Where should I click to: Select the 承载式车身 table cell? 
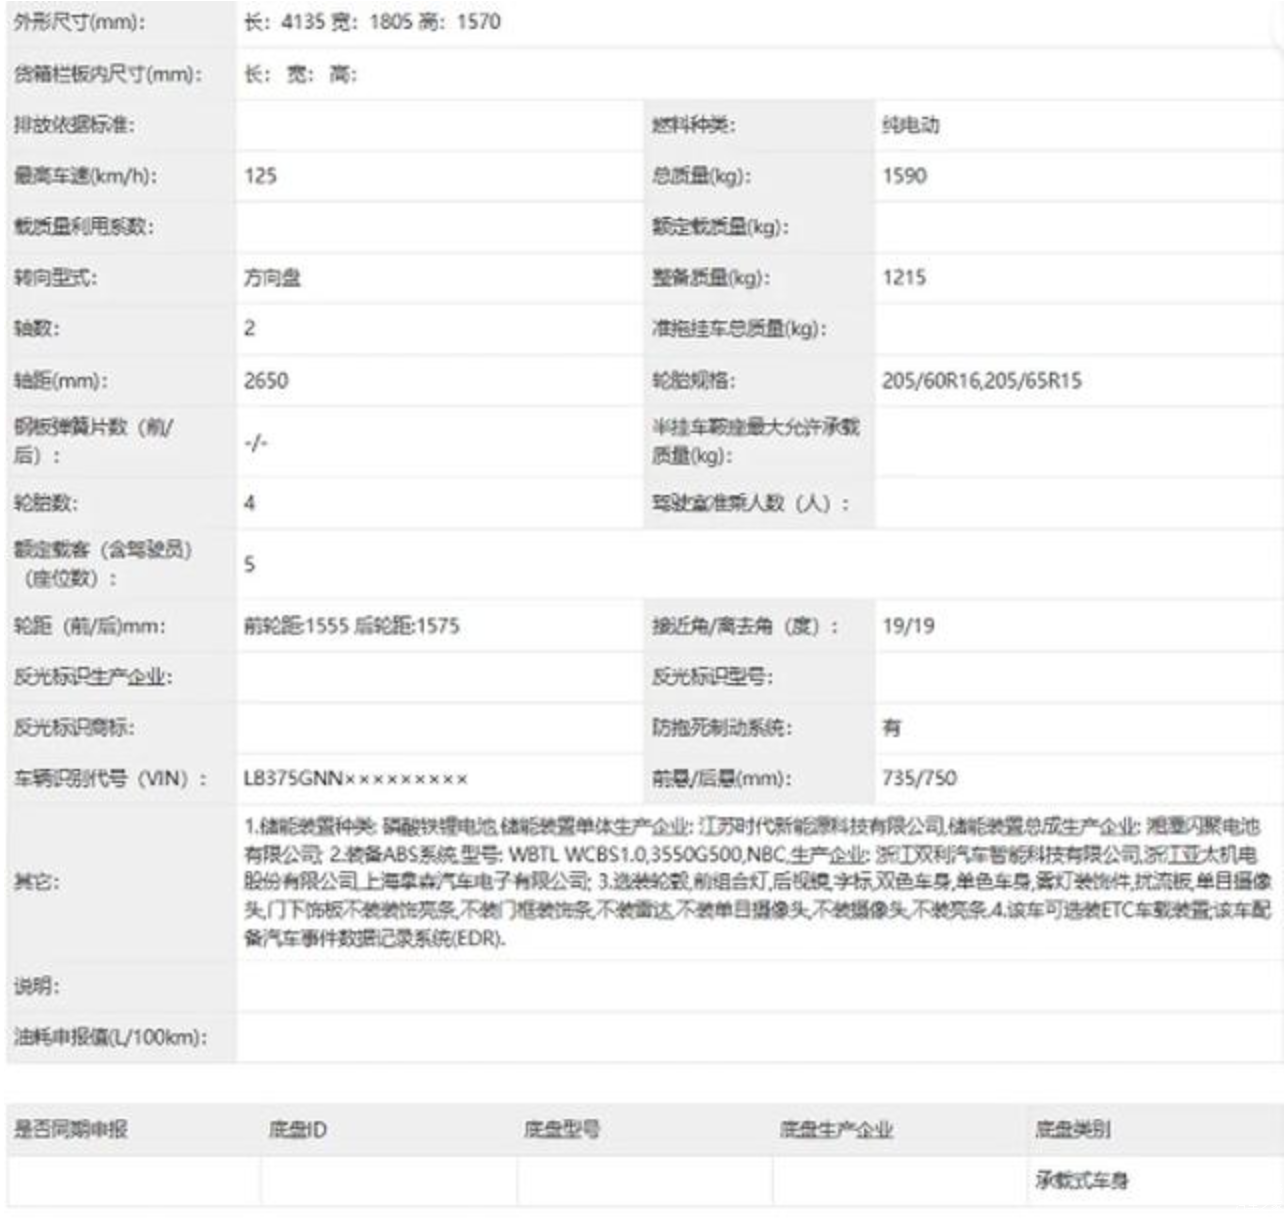pos(1081,1181)
